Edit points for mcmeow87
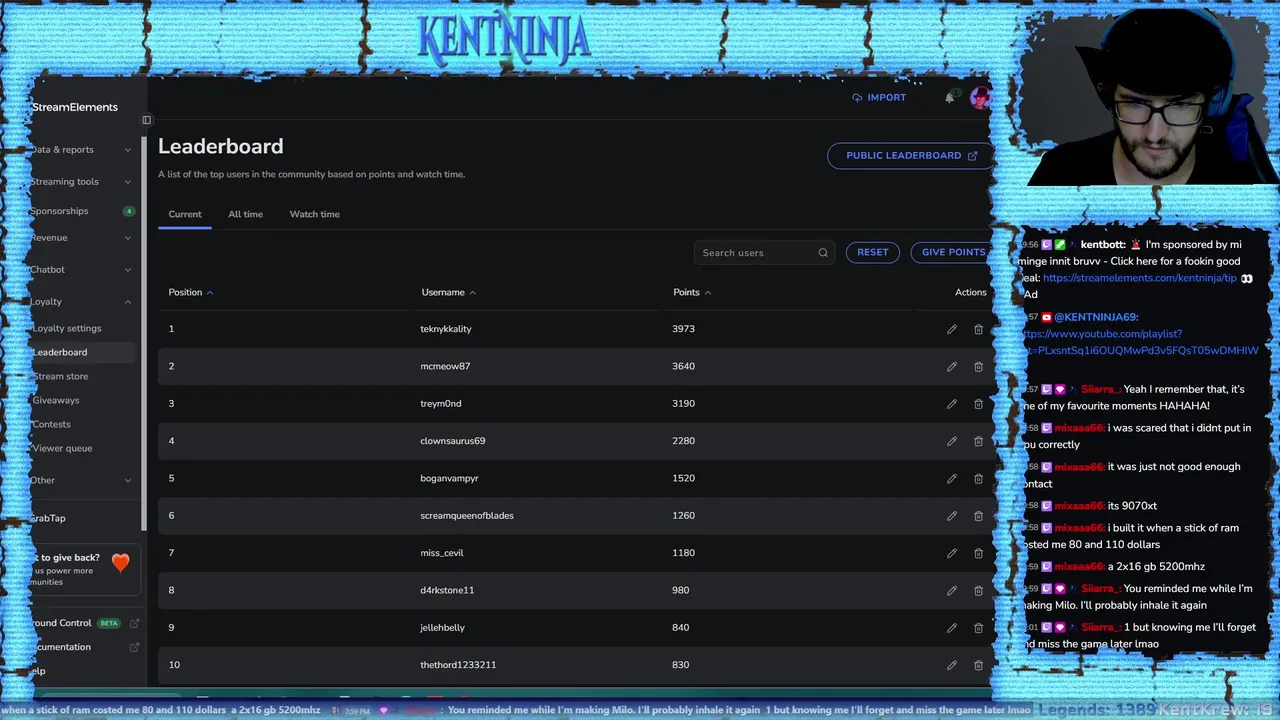 pyautogui.click(x=951, y=366)
